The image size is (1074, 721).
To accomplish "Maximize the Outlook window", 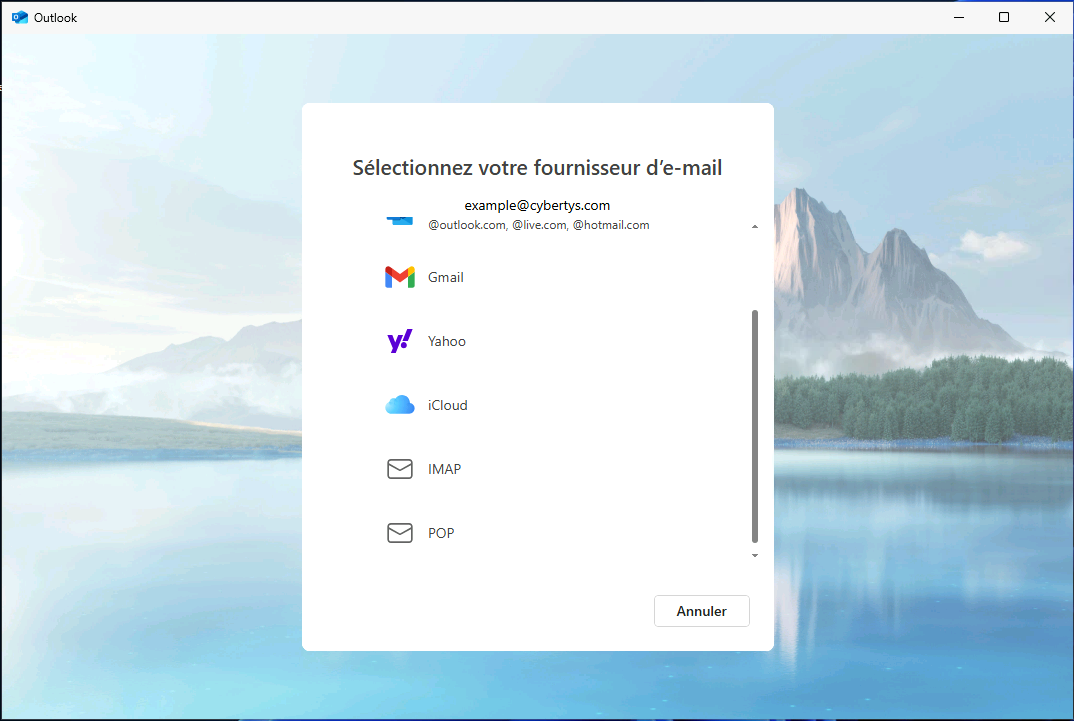I will (1004, 17).
